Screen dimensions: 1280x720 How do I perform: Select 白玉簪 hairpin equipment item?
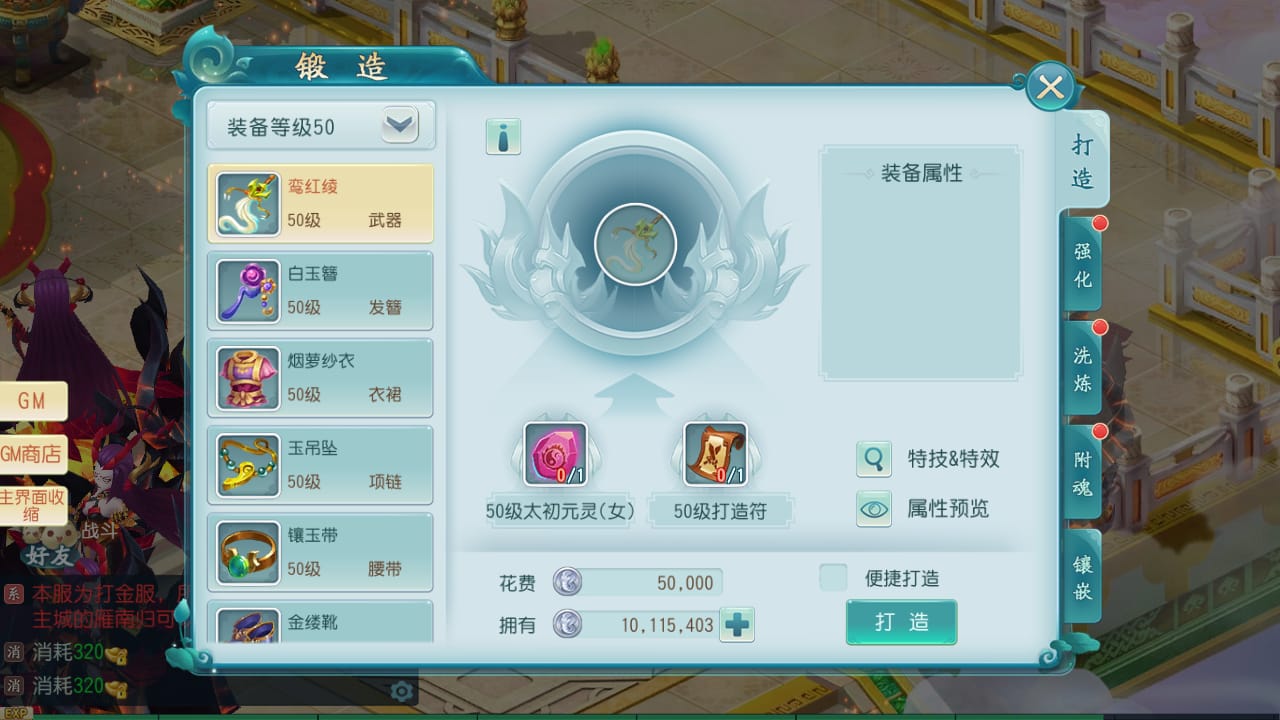(320, 290)
